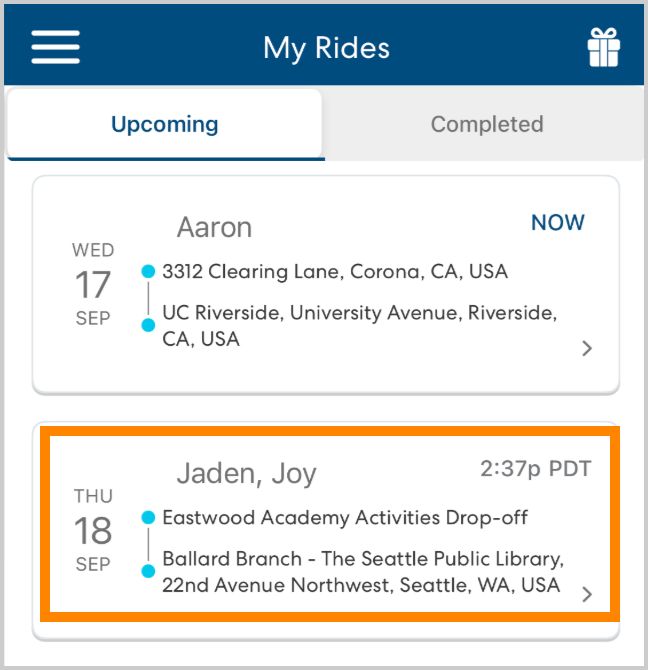
Task: Expand Jaden, Joy ride details chevron
Action: tap(587, 594)
